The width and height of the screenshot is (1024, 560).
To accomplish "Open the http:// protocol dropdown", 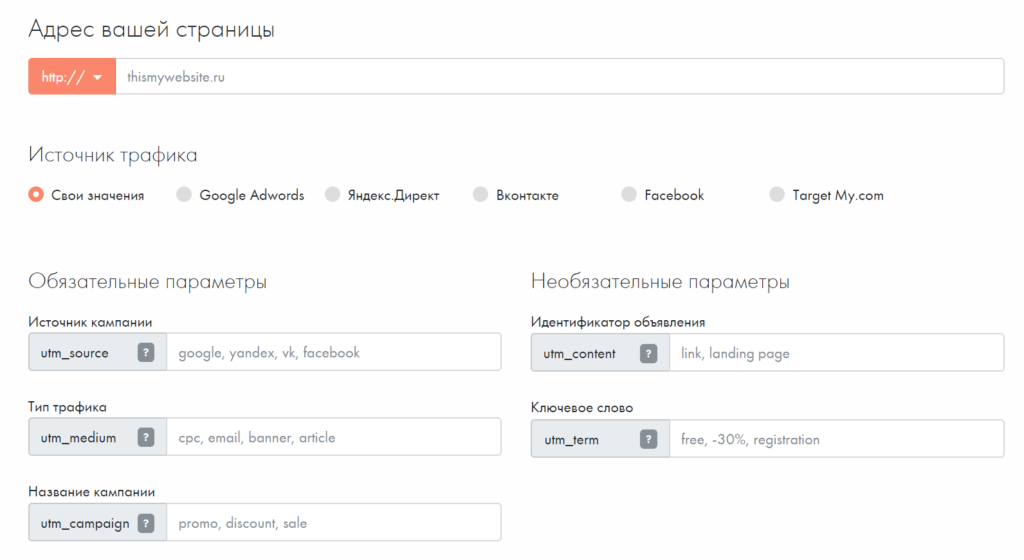I will click(72, 76).
